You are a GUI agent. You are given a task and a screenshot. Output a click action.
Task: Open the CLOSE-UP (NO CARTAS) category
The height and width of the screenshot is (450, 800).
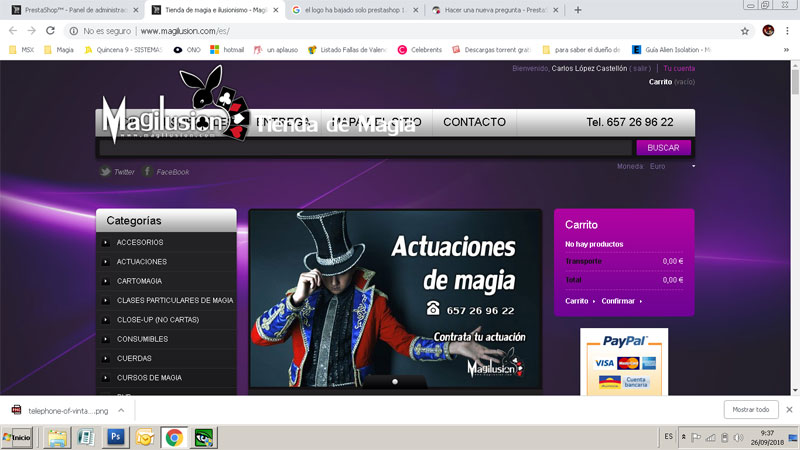pyautogui.click(x=158, y=320)
